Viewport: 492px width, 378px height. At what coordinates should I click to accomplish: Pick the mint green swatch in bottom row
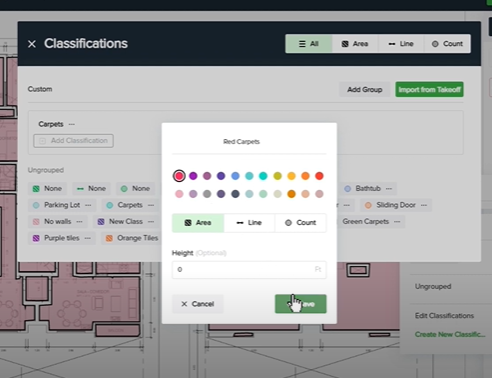click(263, 194)
